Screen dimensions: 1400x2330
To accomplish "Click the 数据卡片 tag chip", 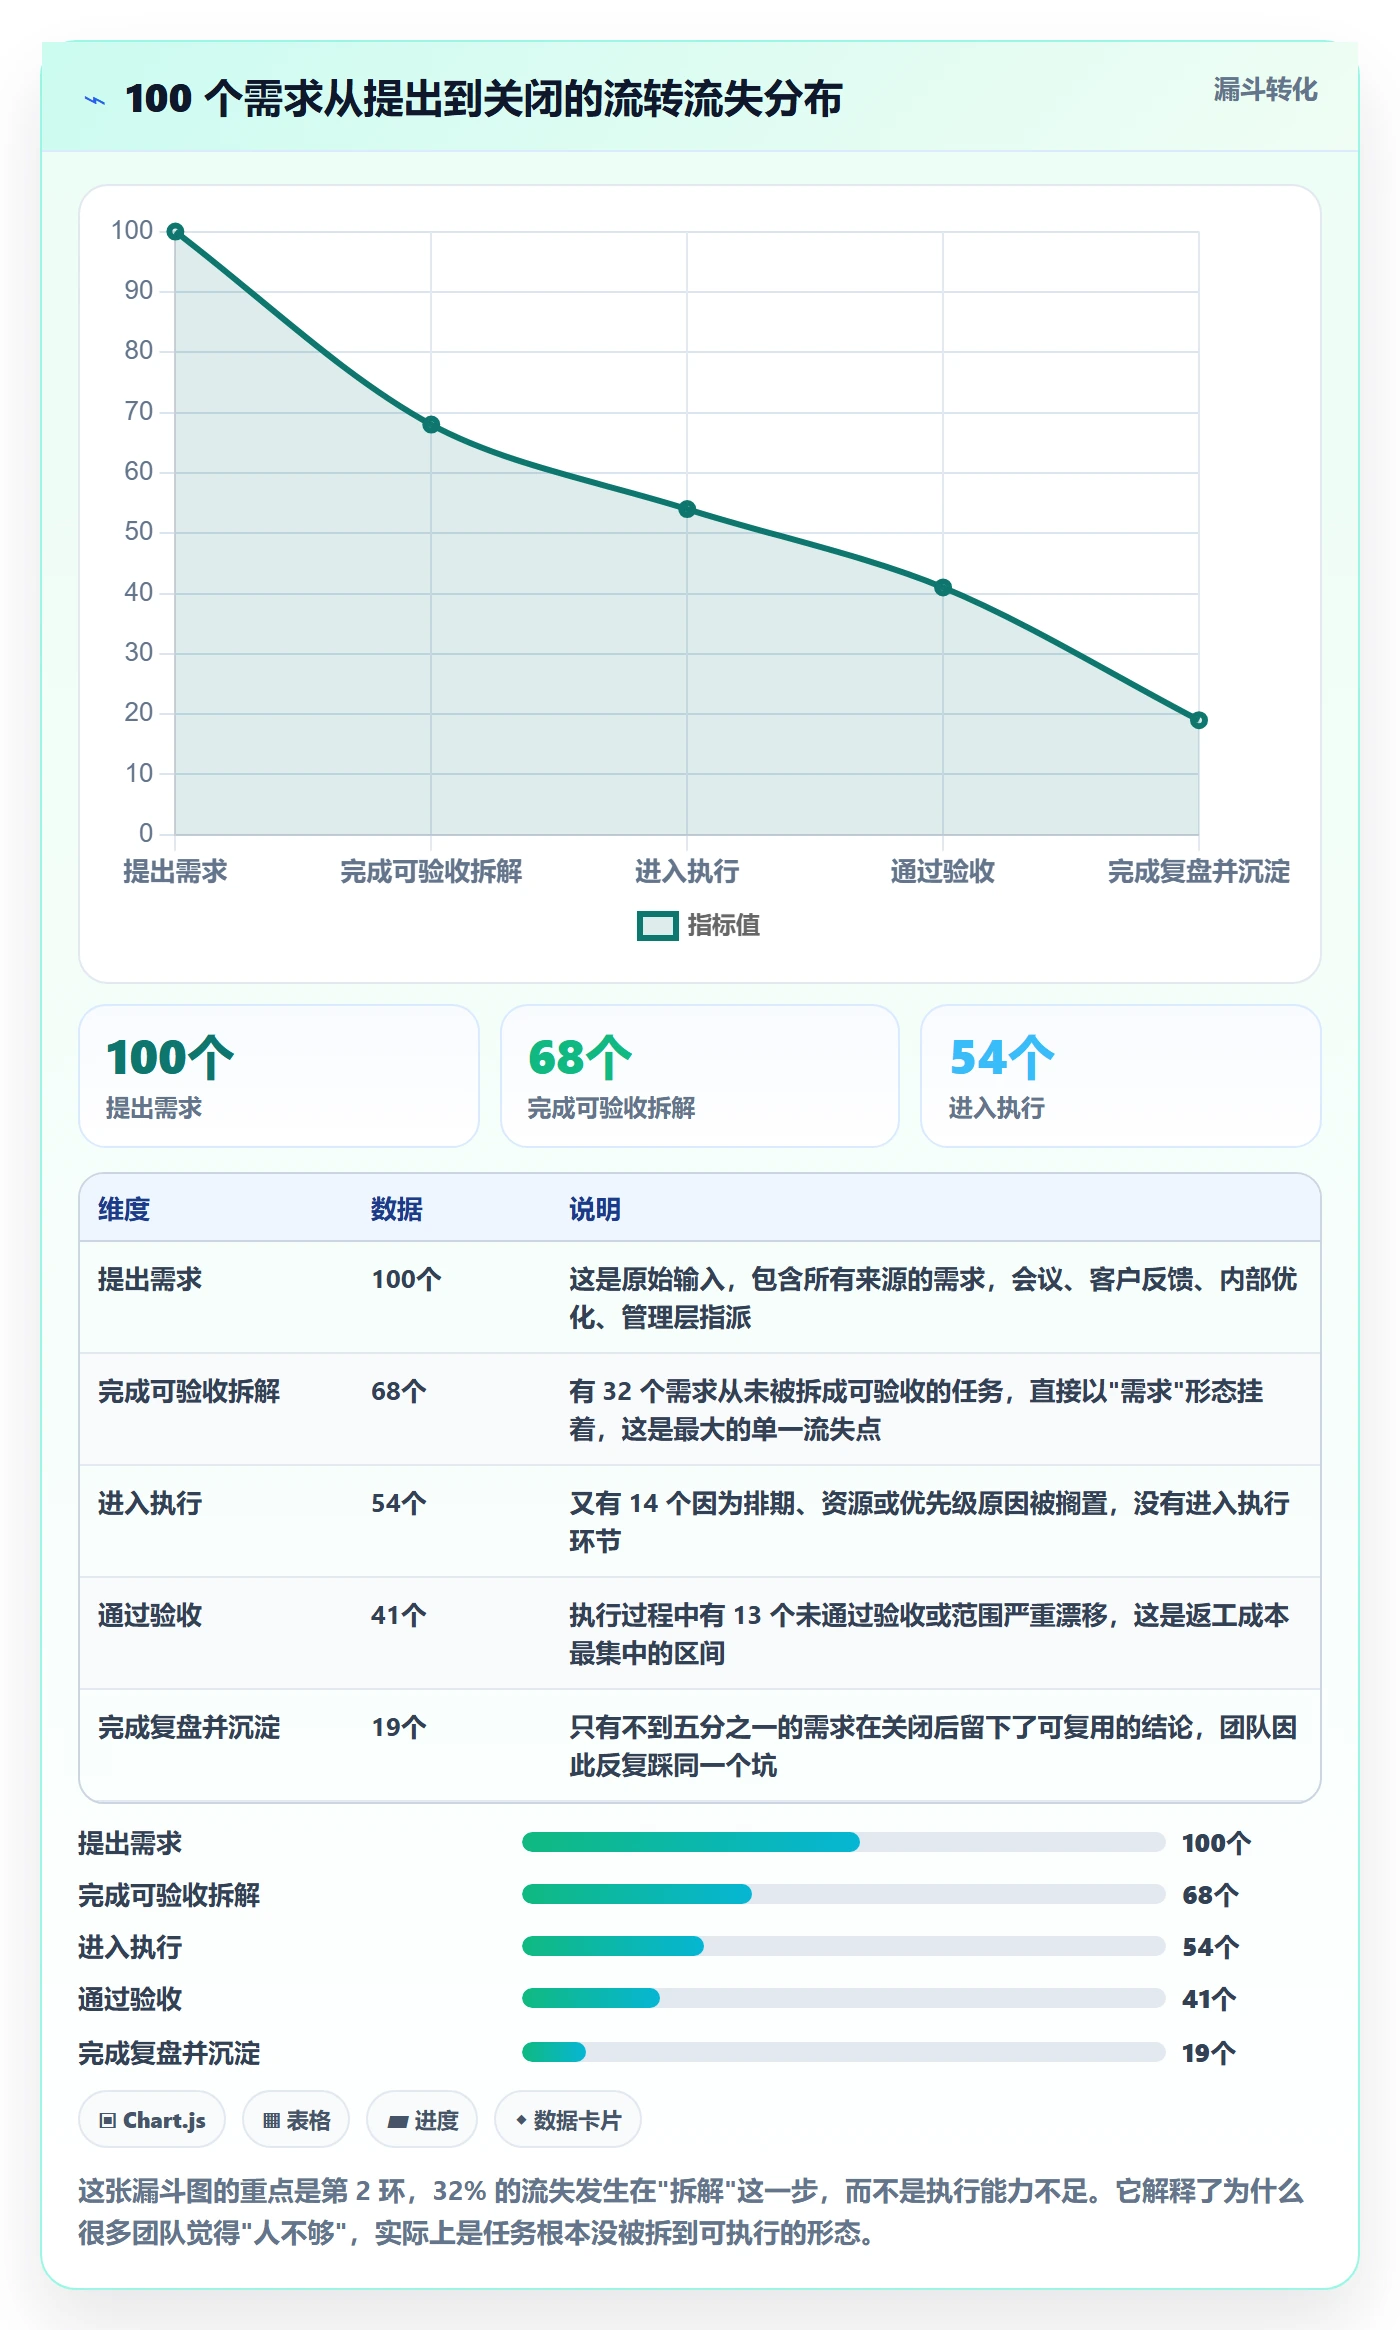I will pyautogui.click(x=568, y=2119).
